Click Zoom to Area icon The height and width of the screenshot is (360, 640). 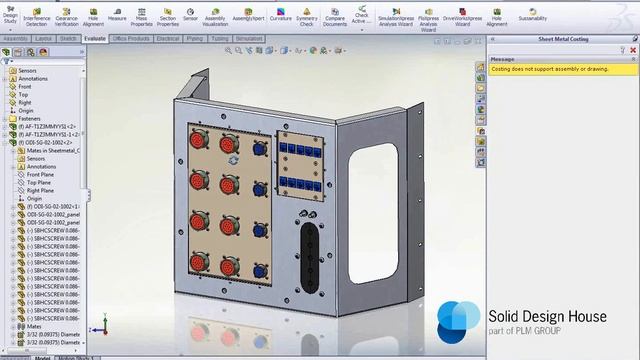[238, 51]
